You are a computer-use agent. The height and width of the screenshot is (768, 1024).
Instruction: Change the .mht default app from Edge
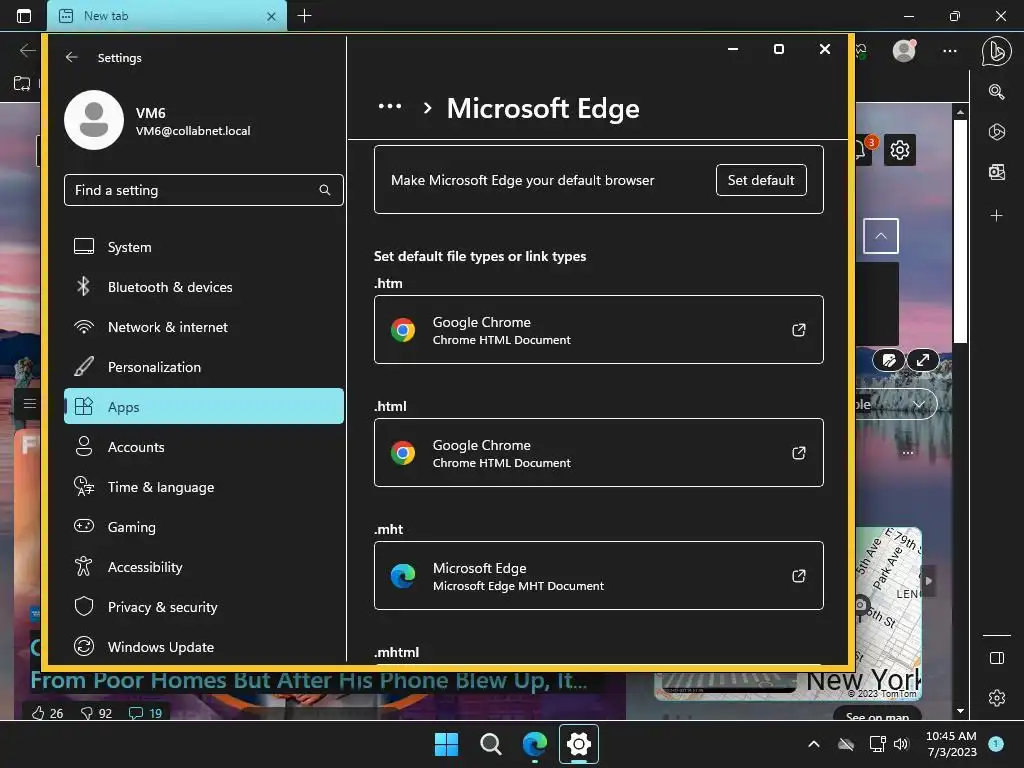(x=598, y=575)
